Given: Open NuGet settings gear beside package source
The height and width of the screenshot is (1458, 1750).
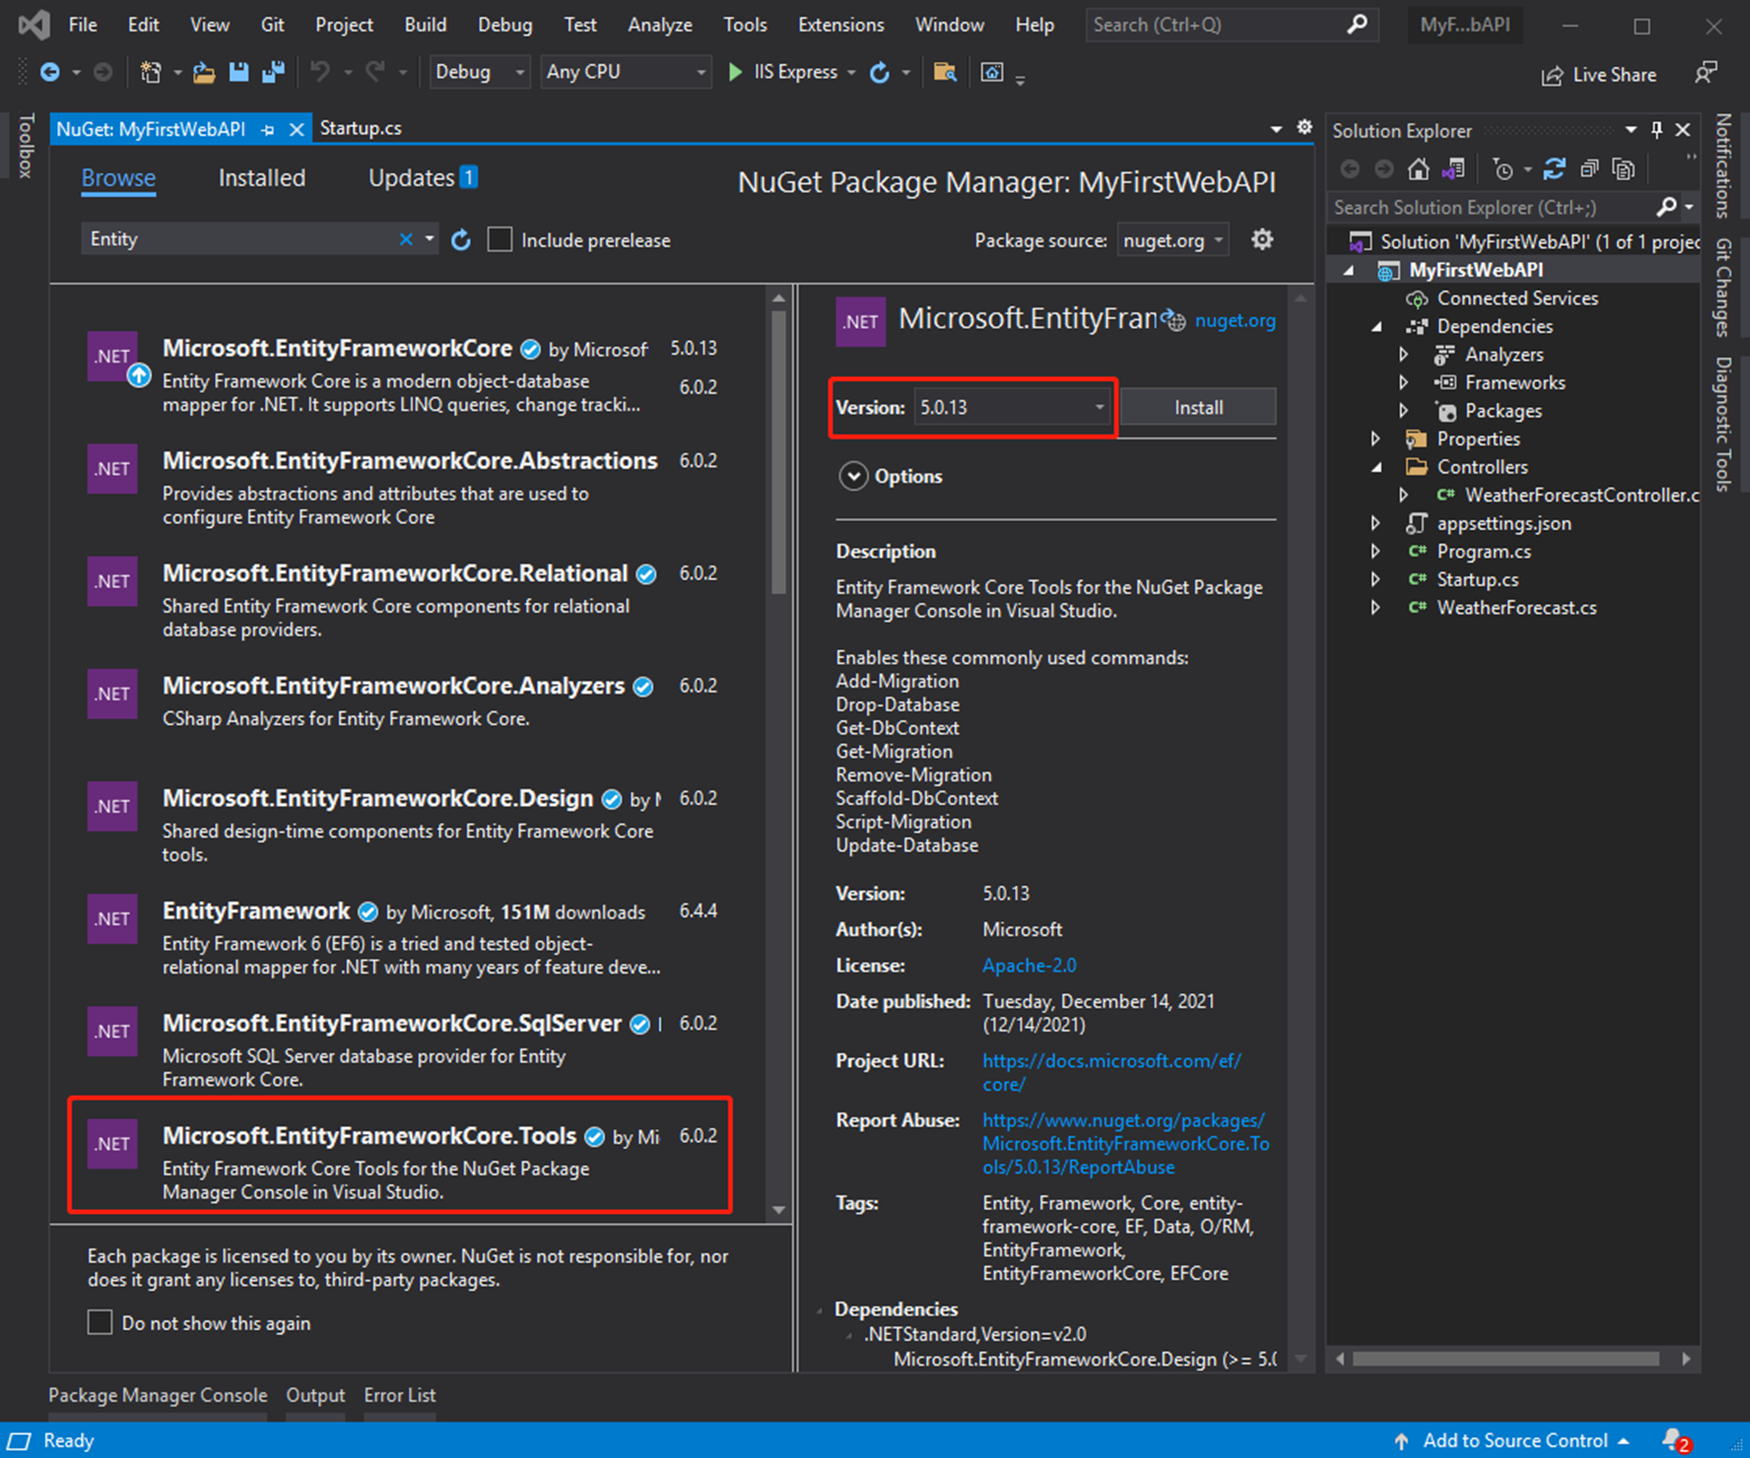Looking at the screenshot, I should (1263, 240).
